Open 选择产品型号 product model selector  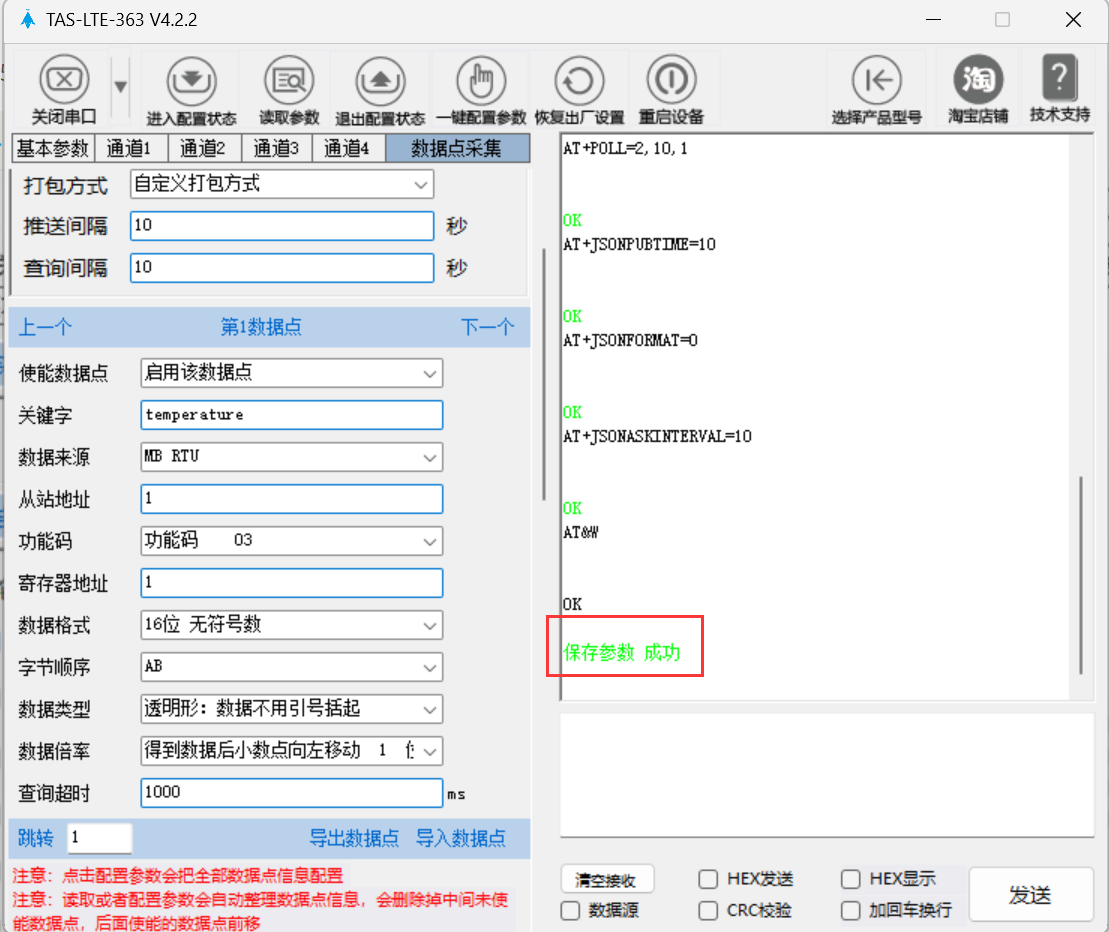click(876, 81)
